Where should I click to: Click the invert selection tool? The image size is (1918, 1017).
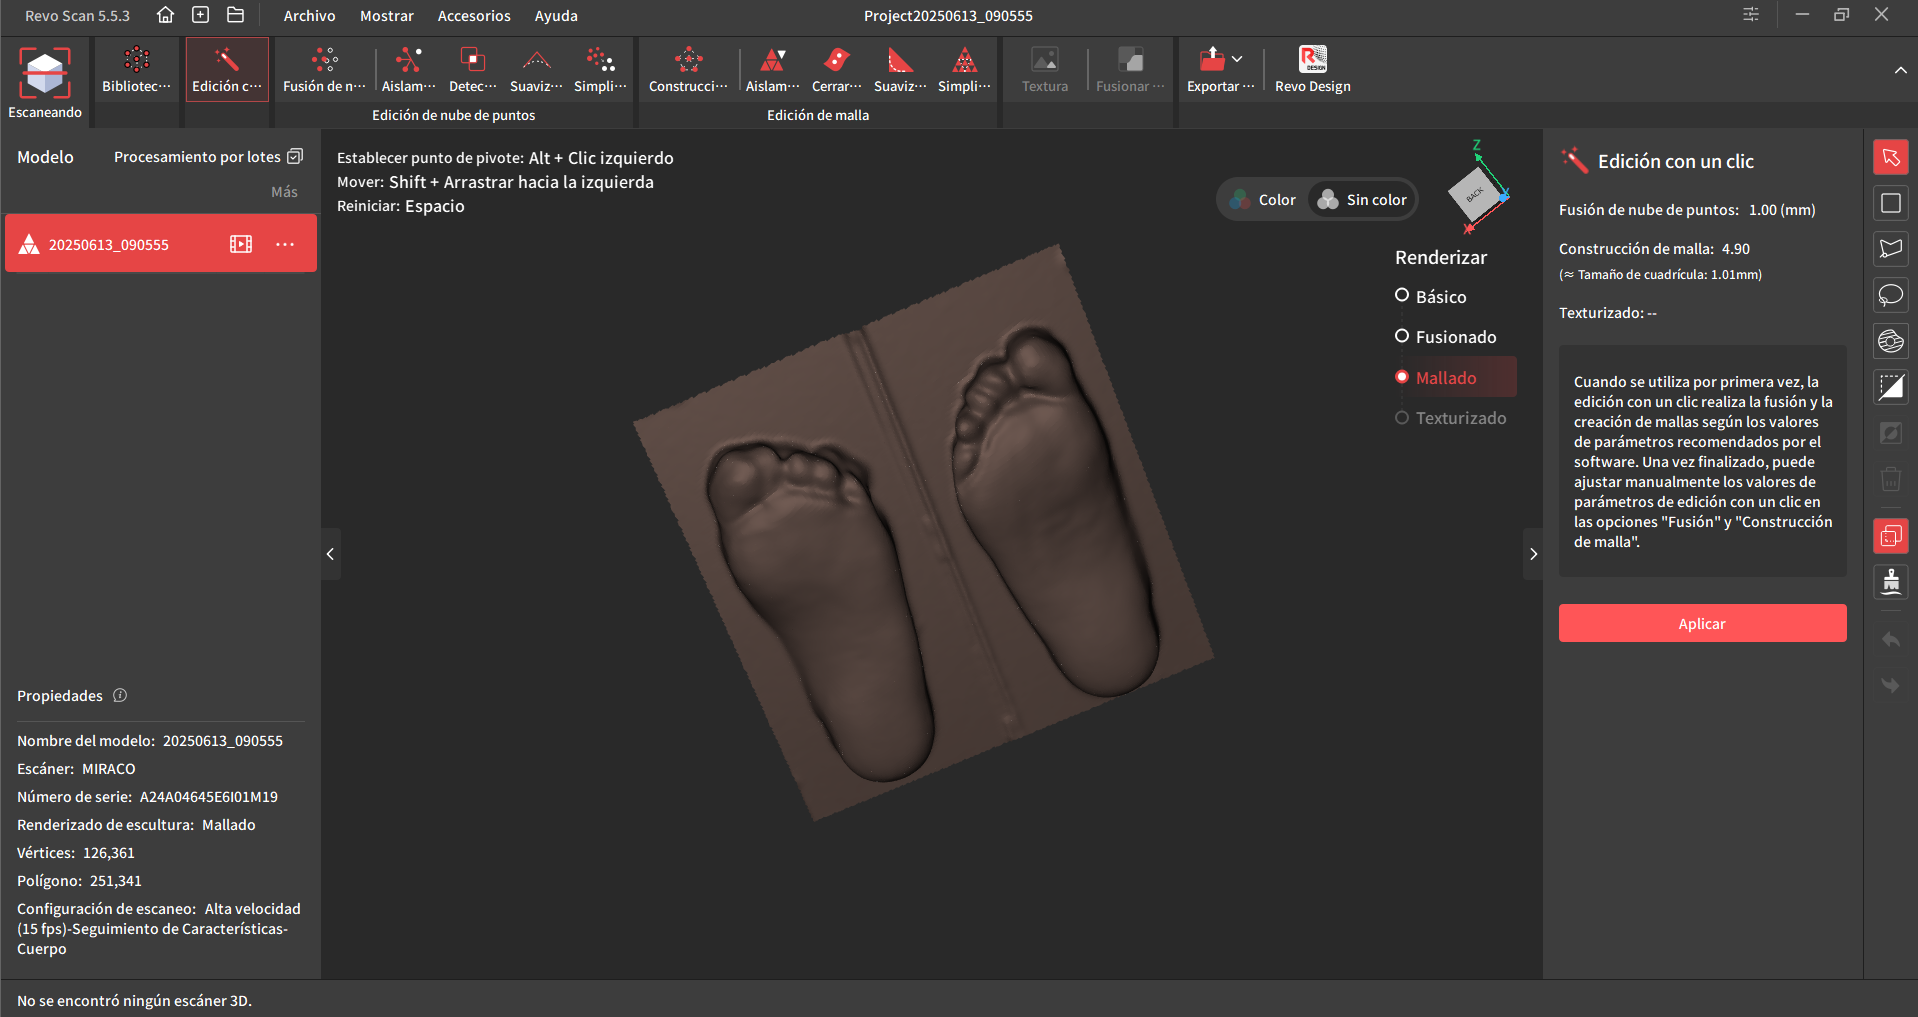click(x=1891, y=387)
